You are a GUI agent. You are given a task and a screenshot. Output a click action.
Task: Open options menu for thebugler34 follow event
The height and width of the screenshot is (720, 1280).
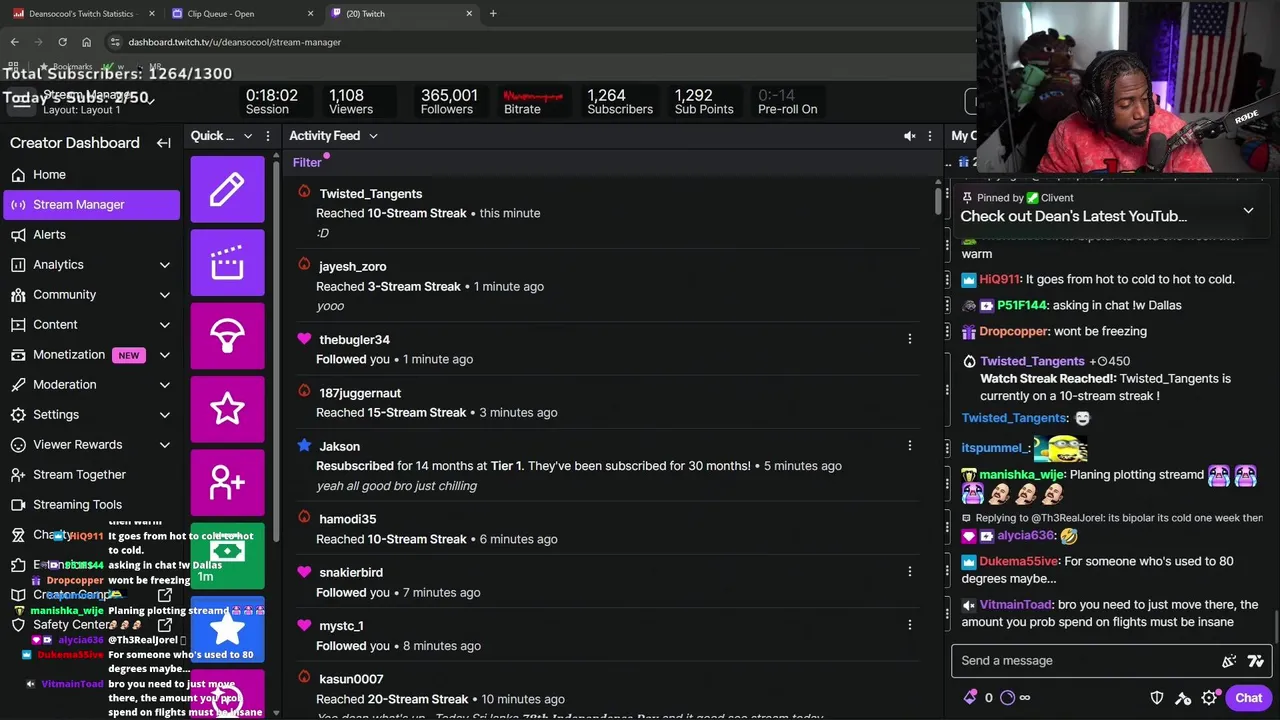909,339
